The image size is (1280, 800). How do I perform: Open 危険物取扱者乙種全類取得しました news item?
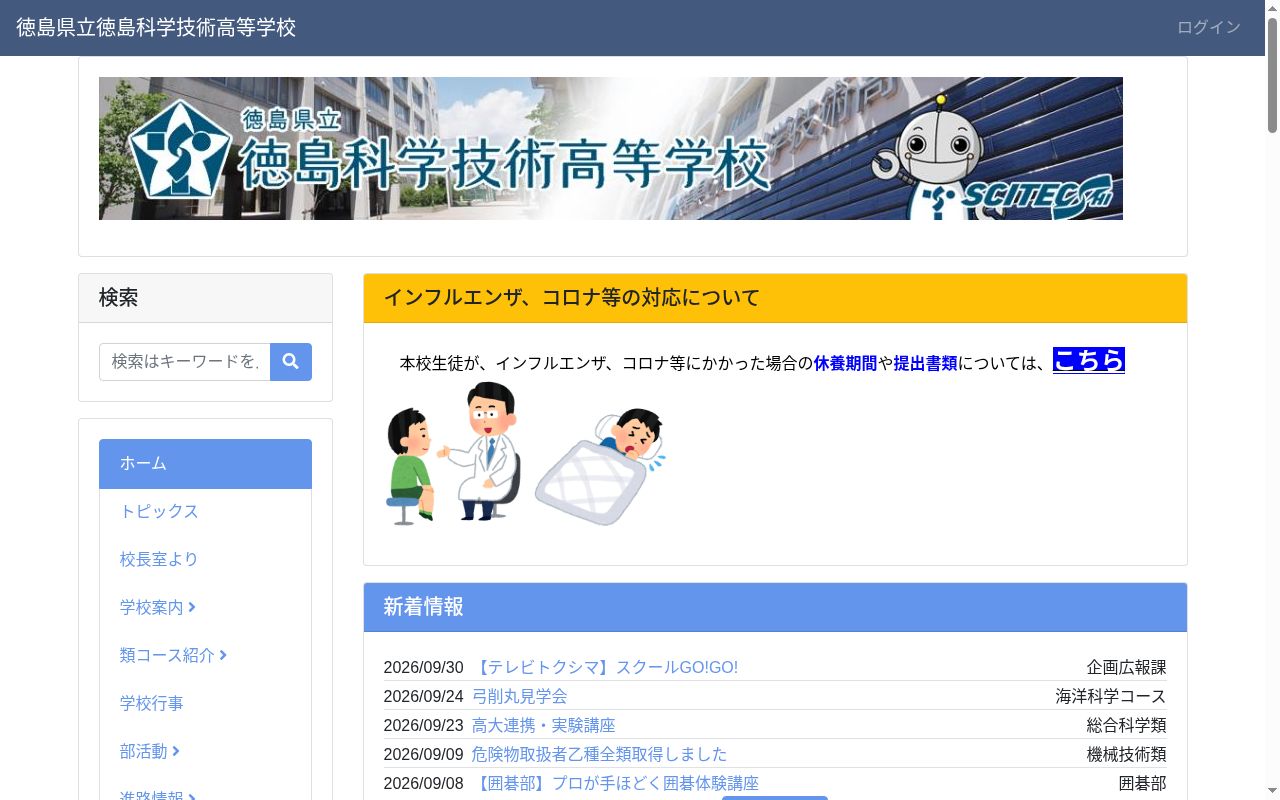click(600, 755)
